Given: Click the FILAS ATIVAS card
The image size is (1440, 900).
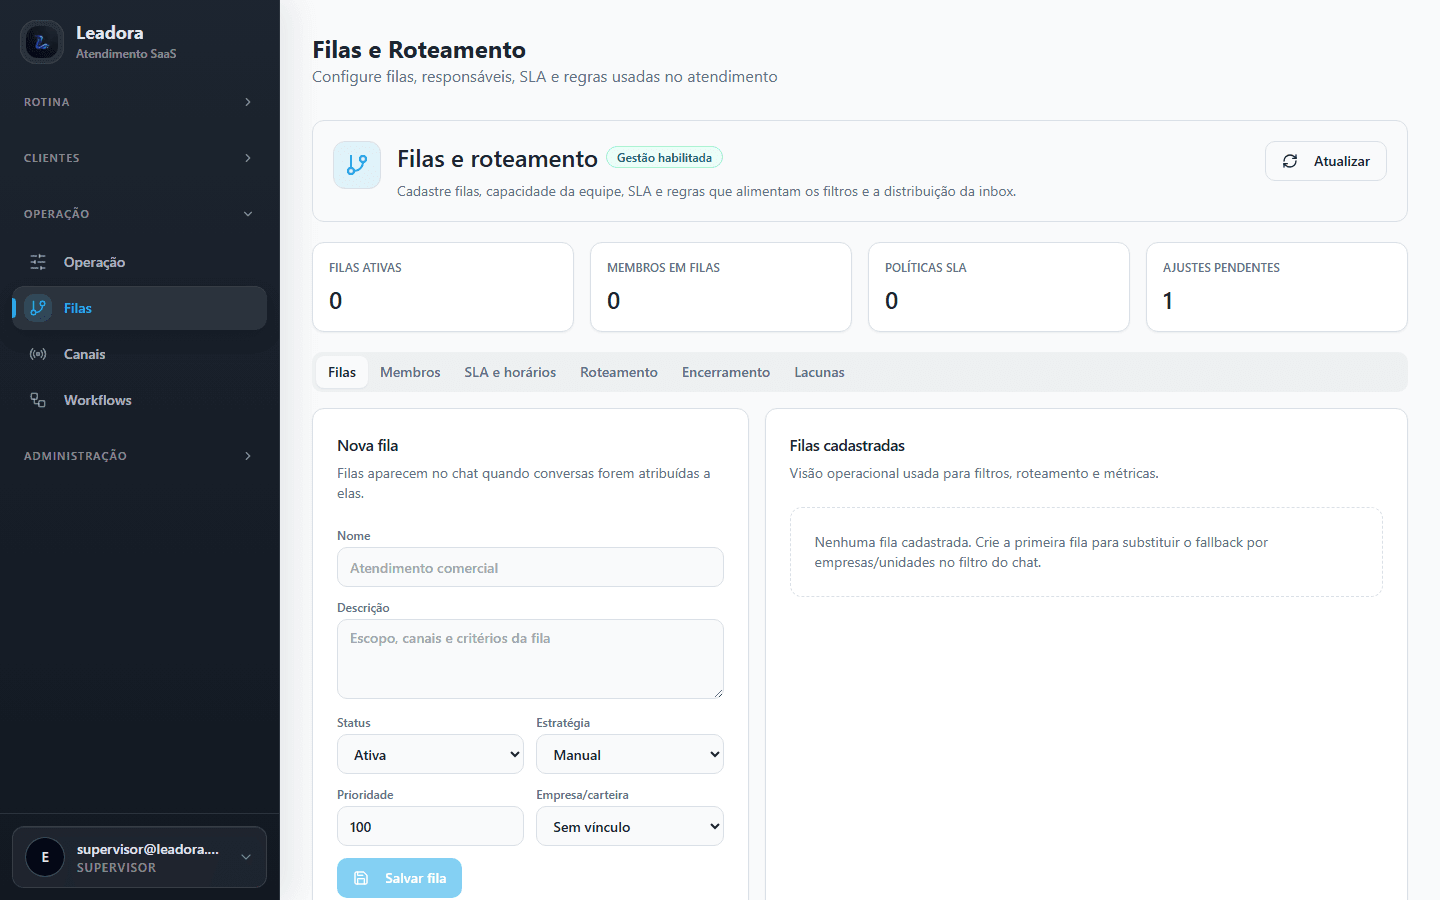Looking at the screenshot, I should [x=443, y=287].
